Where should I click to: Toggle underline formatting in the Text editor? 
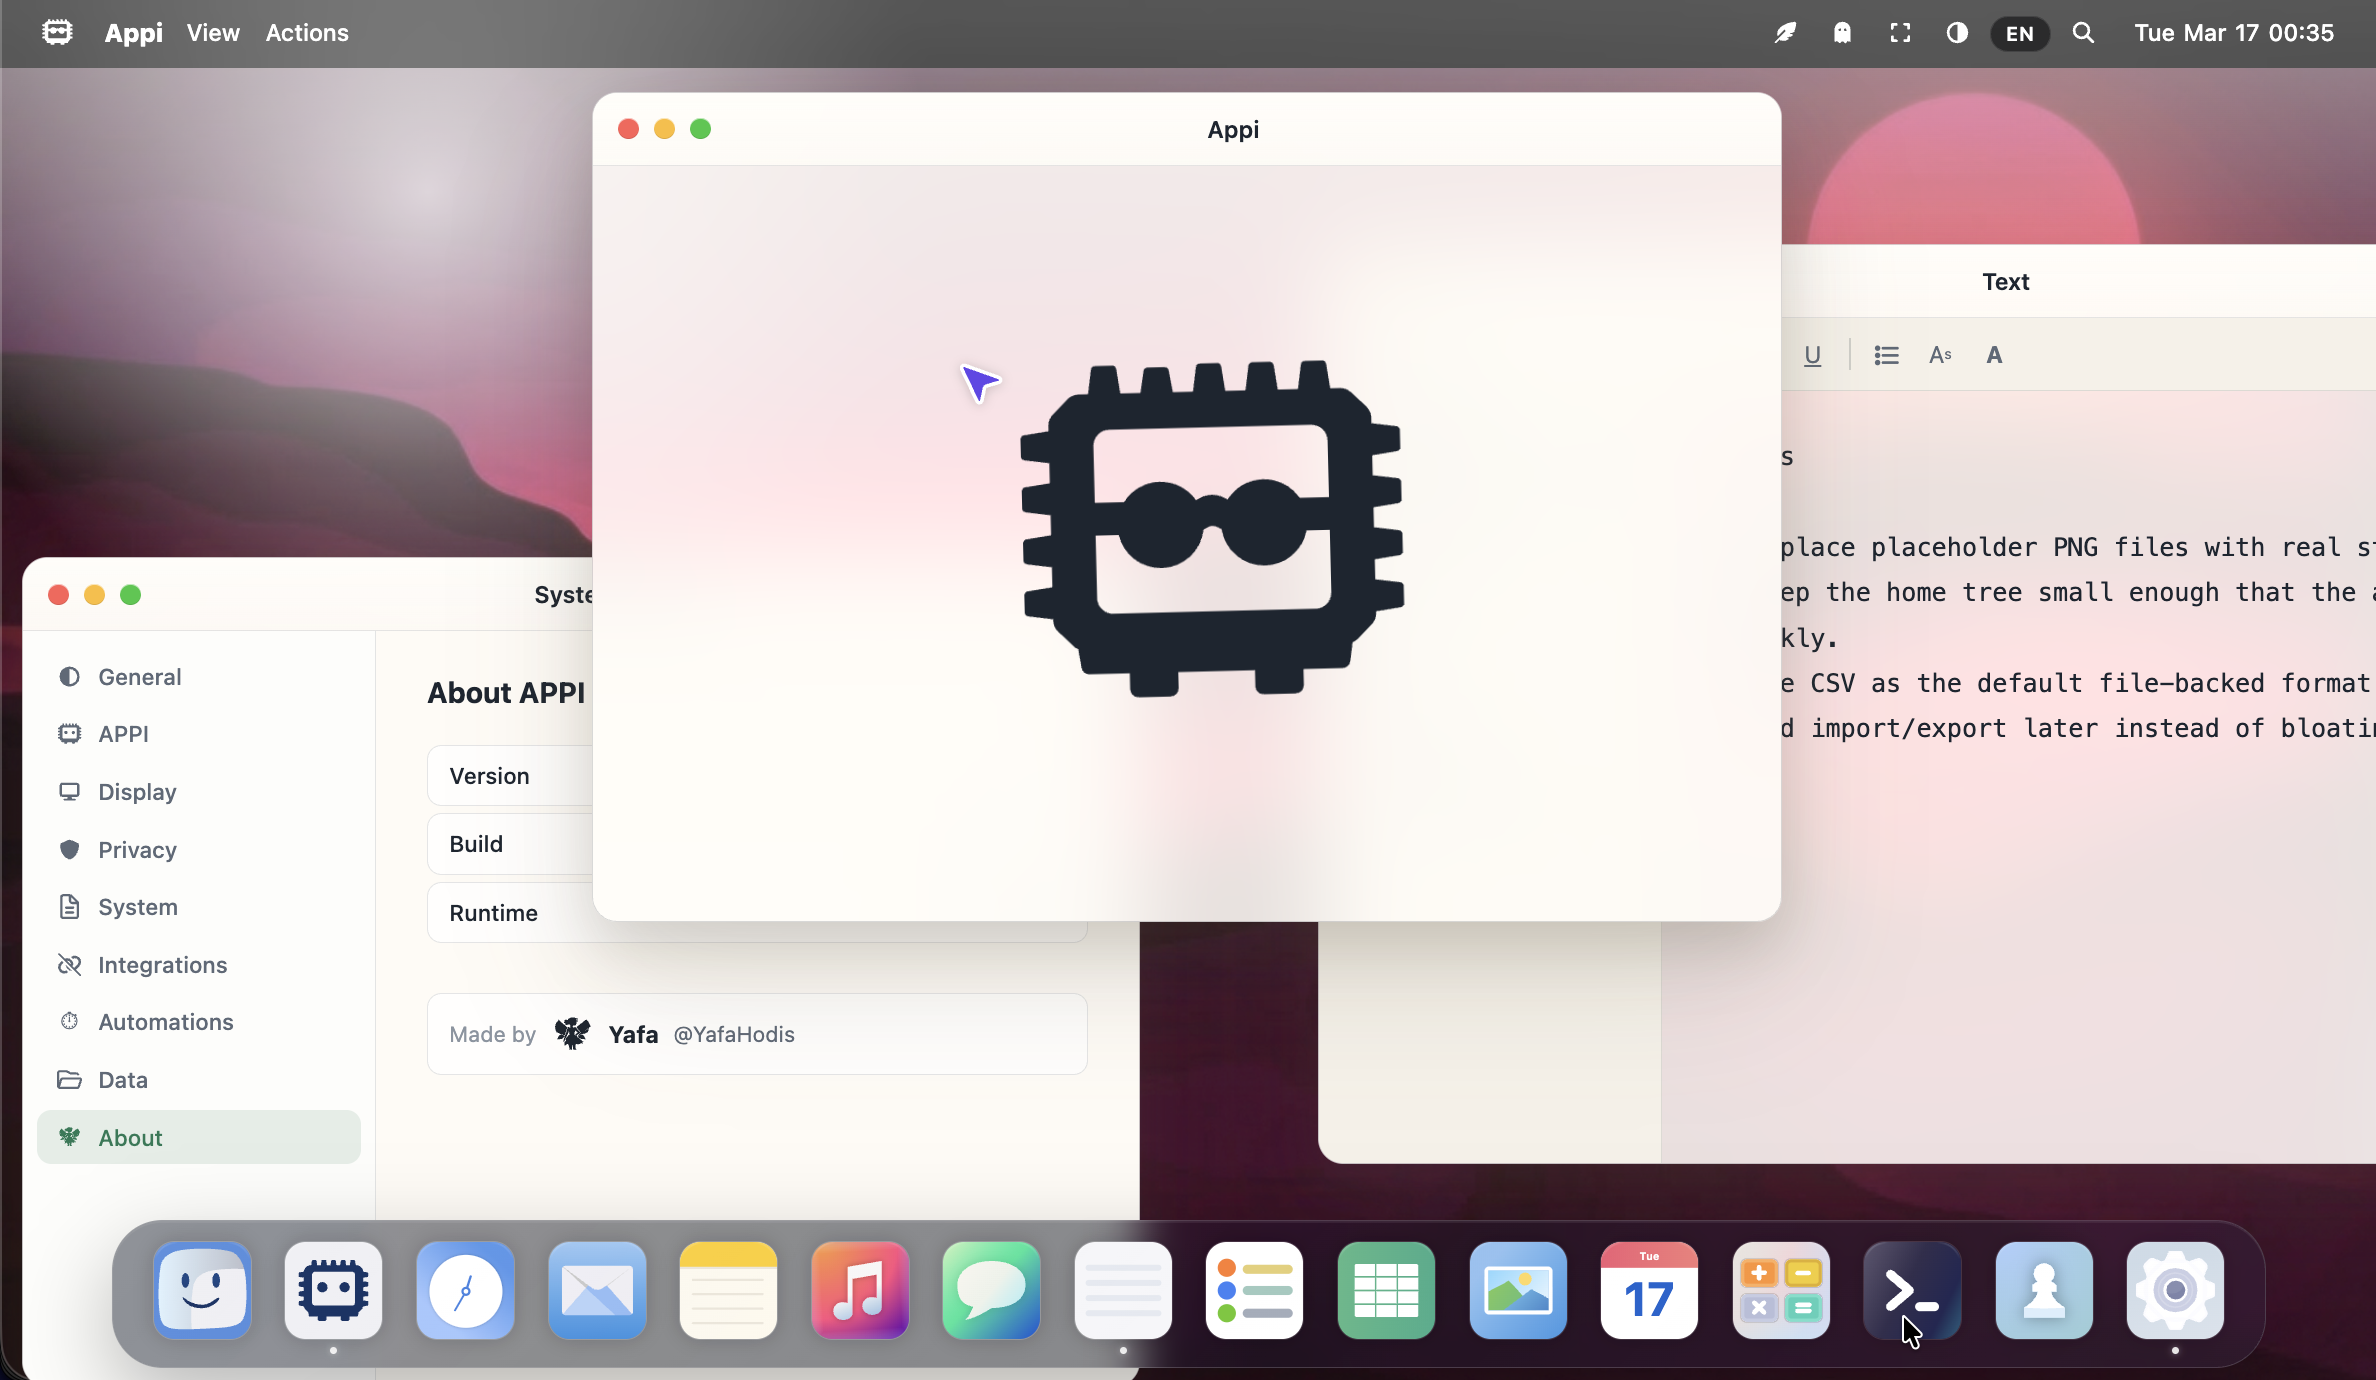coord(1812,355)
